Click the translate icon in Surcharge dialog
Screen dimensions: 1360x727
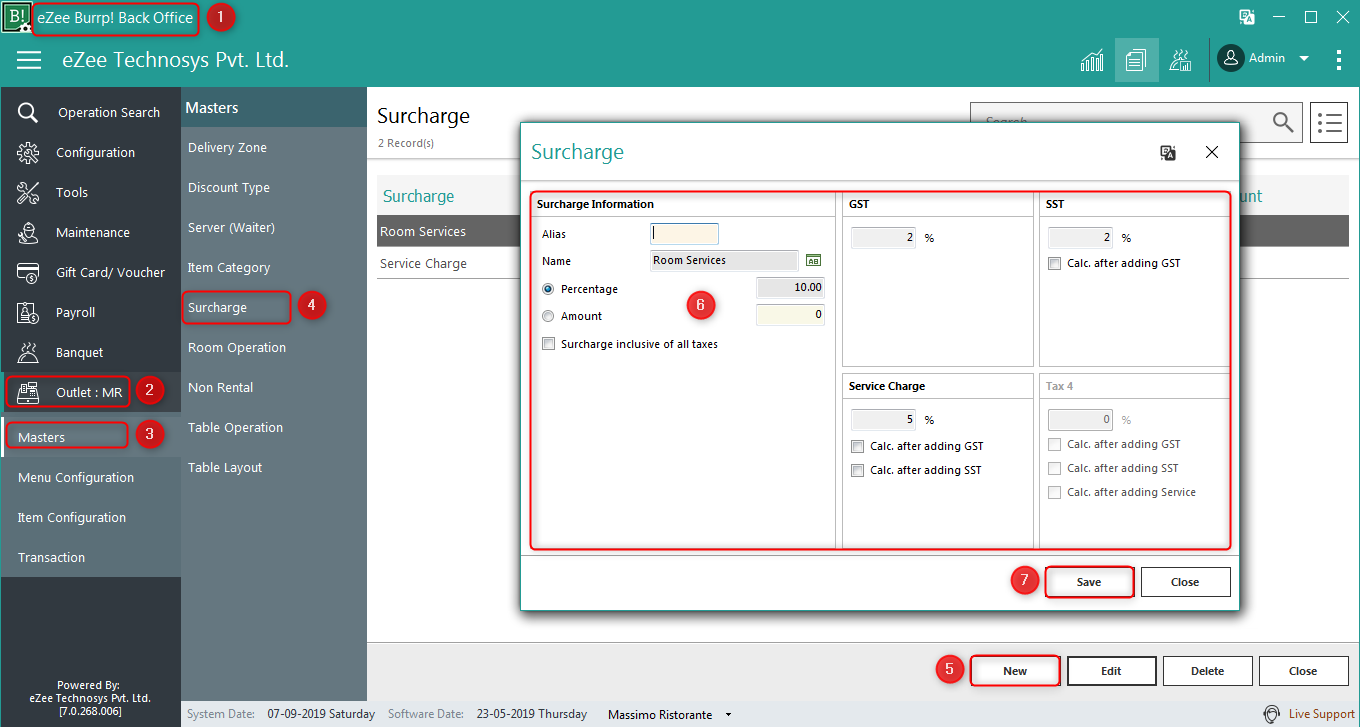pos(1168,152)
